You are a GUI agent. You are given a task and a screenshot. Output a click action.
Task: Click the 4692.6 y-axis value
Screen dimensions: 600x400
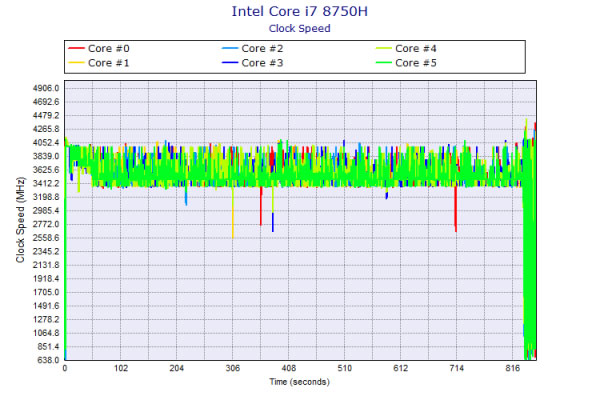point(46,102)
